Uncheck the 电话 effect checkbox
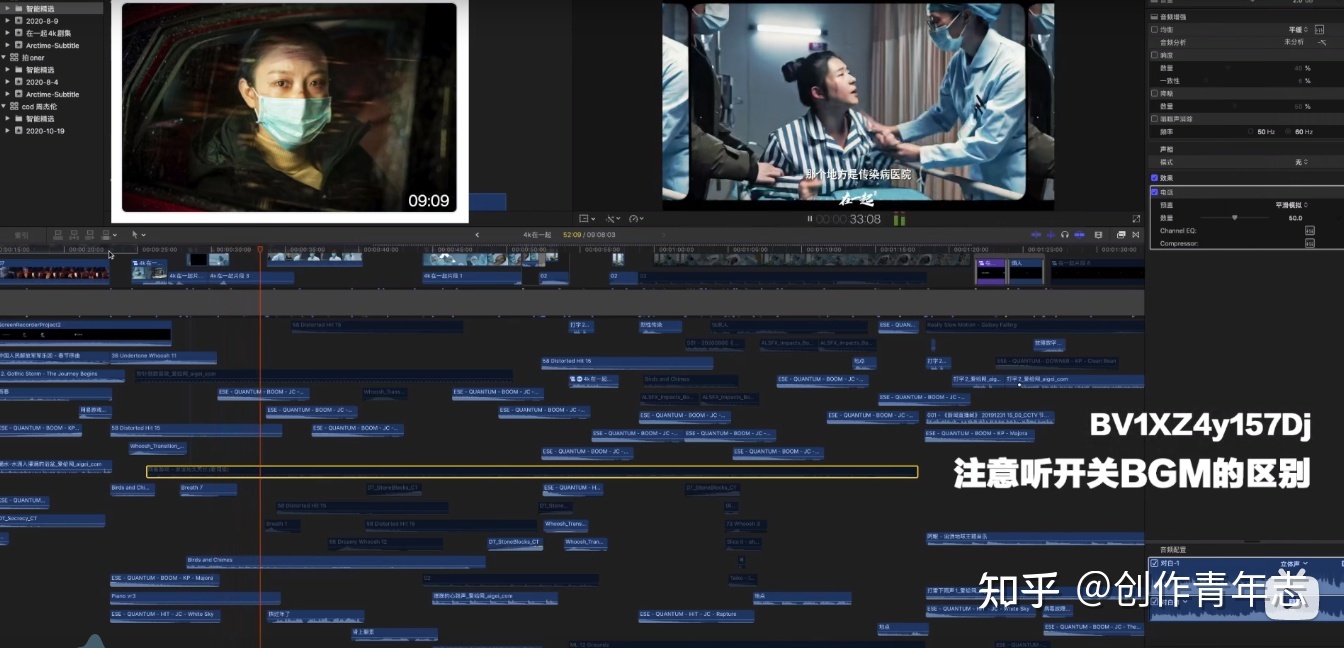 click(x=1155, y=191)
